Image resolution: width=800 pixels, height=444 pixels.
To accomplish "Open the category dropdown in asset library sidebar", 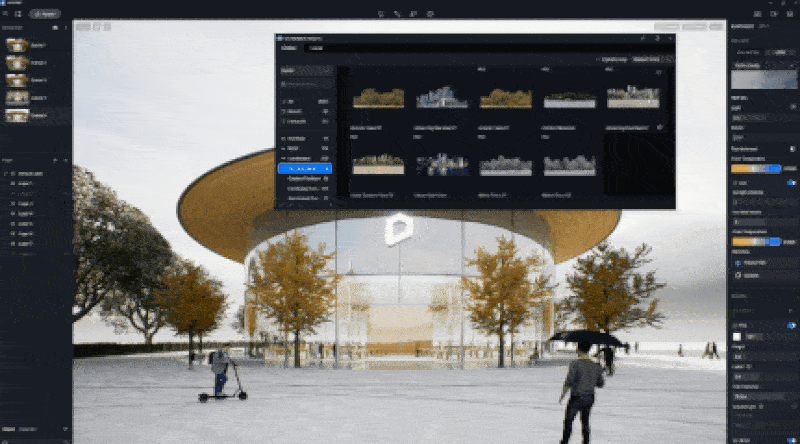I will 307,71.
